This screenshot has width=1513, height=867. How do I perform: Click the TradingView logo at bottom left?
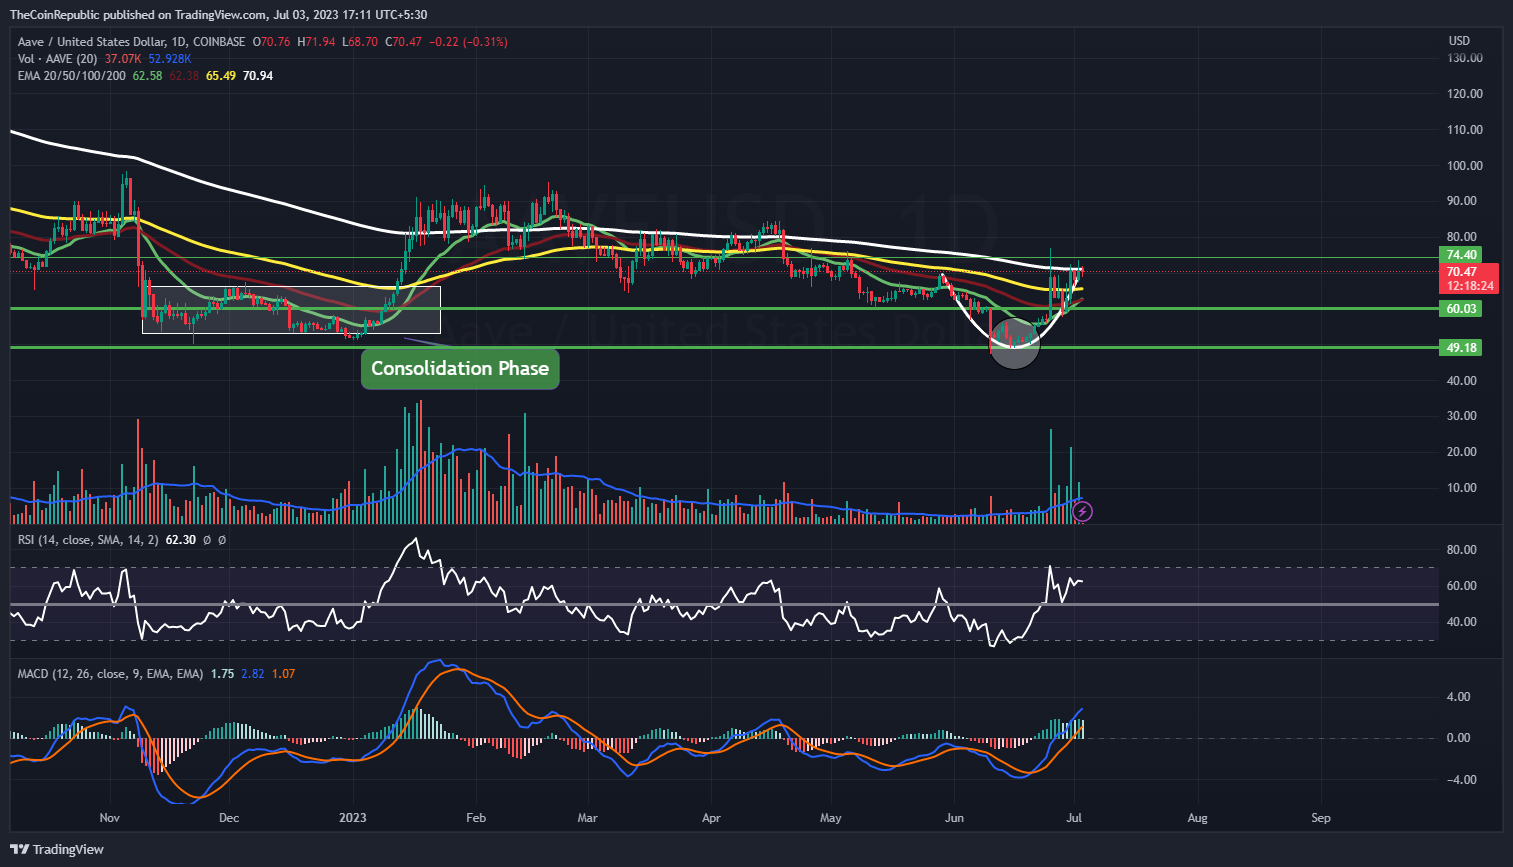[x=58, y=849]
